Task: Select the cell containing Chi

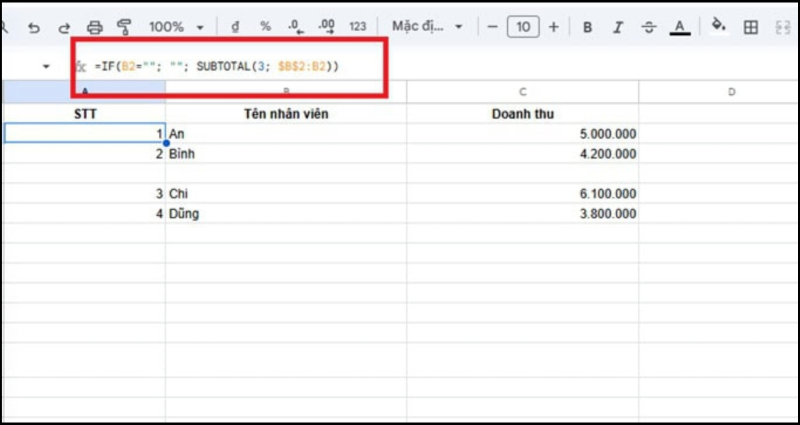Action: click(286, 193)
